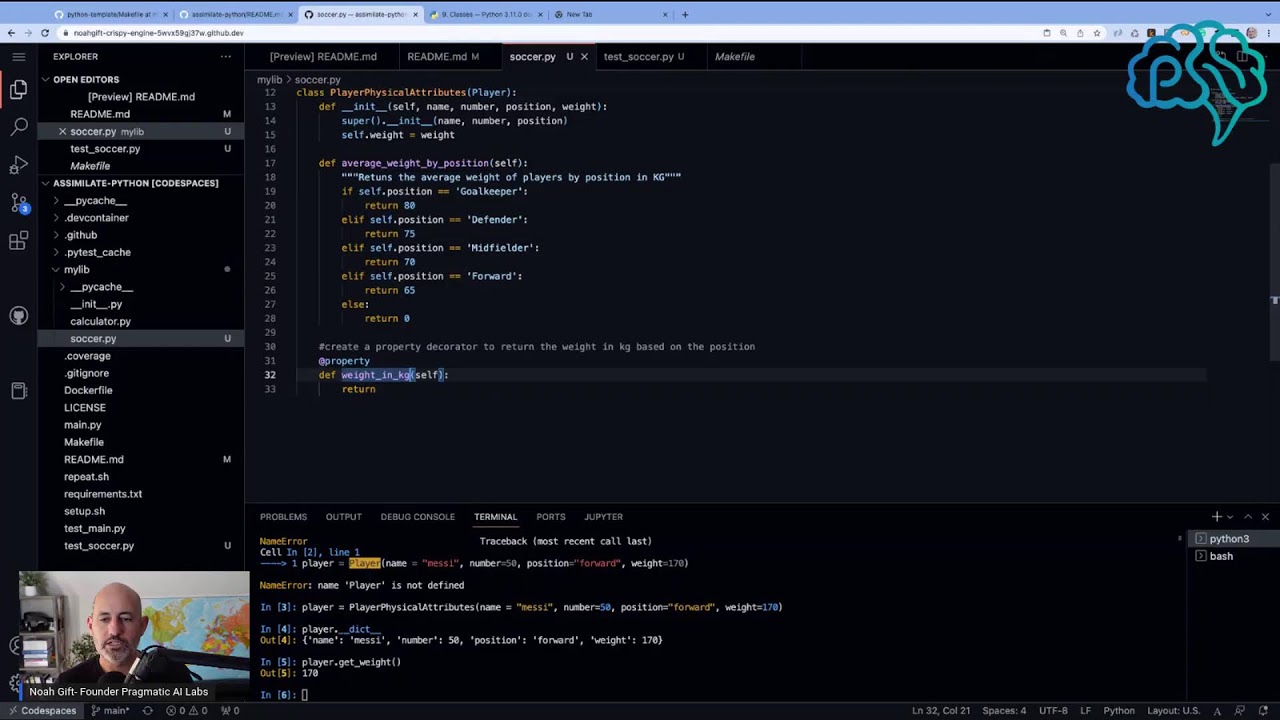This screenshot has height=720, width=1280.
Task: Click the terminal input prompt In [6]
Action: (284, 695)
